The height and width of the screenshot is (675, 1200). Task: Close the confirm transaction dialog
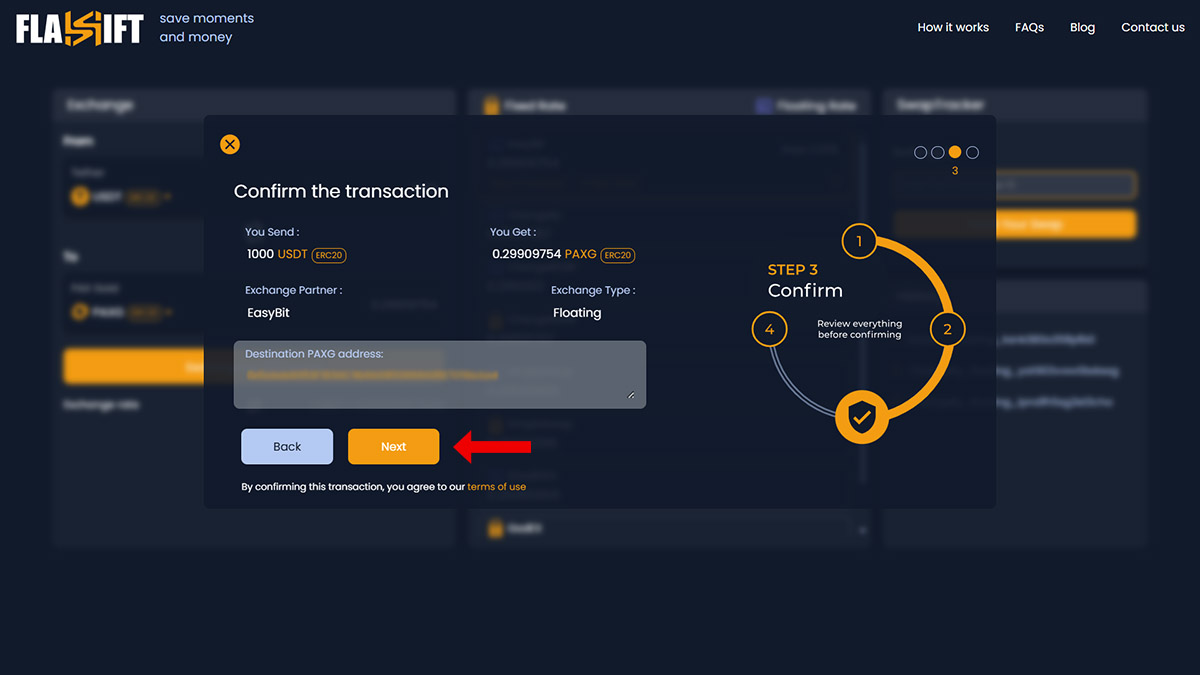tap(230, 144)
